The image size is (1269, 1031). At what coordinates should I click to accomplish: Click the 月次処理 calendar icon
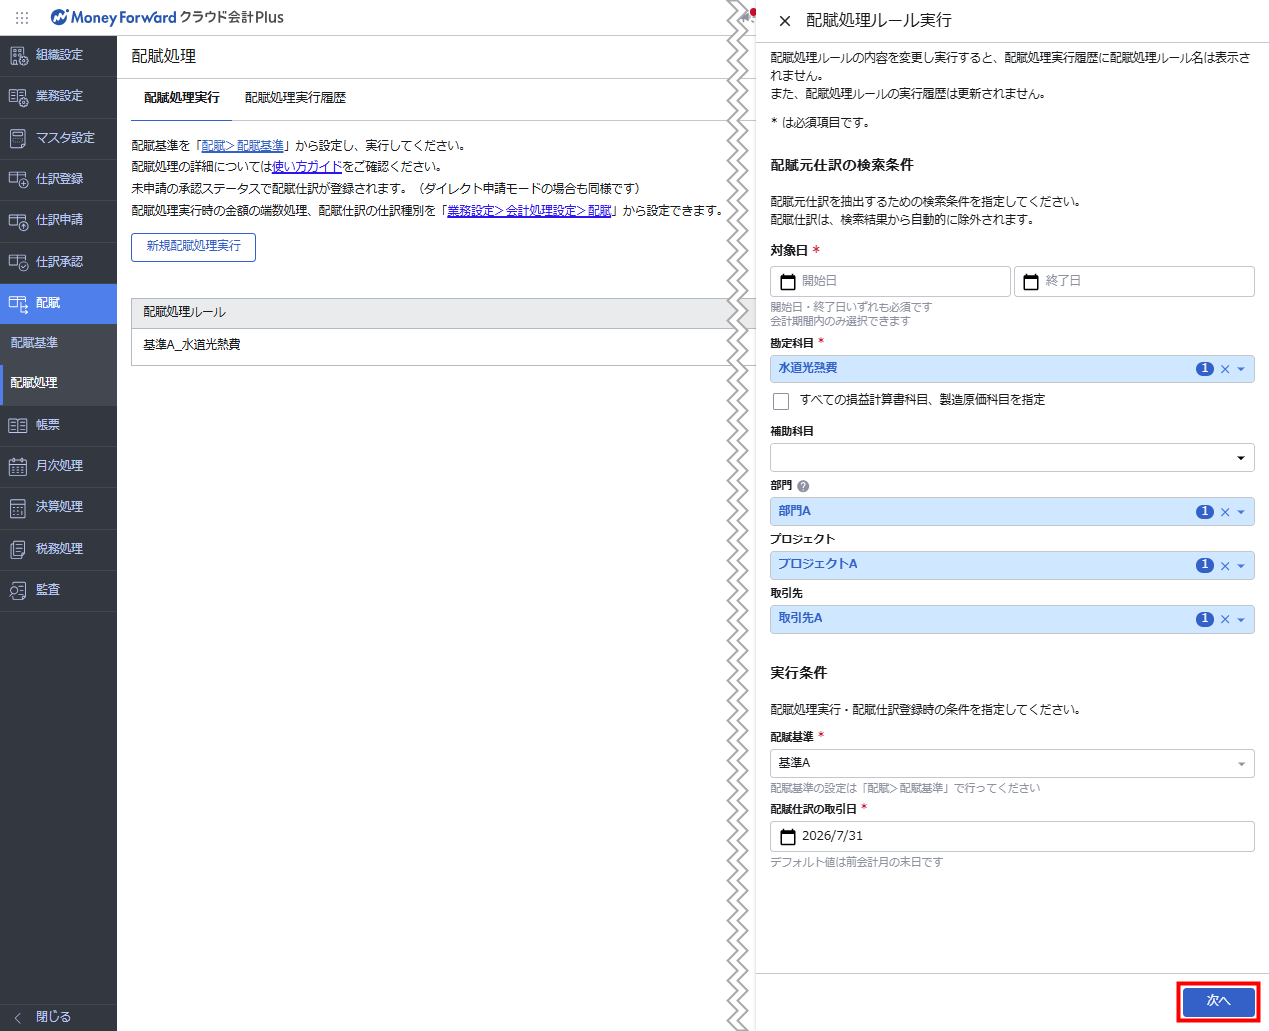click(18, 466)
